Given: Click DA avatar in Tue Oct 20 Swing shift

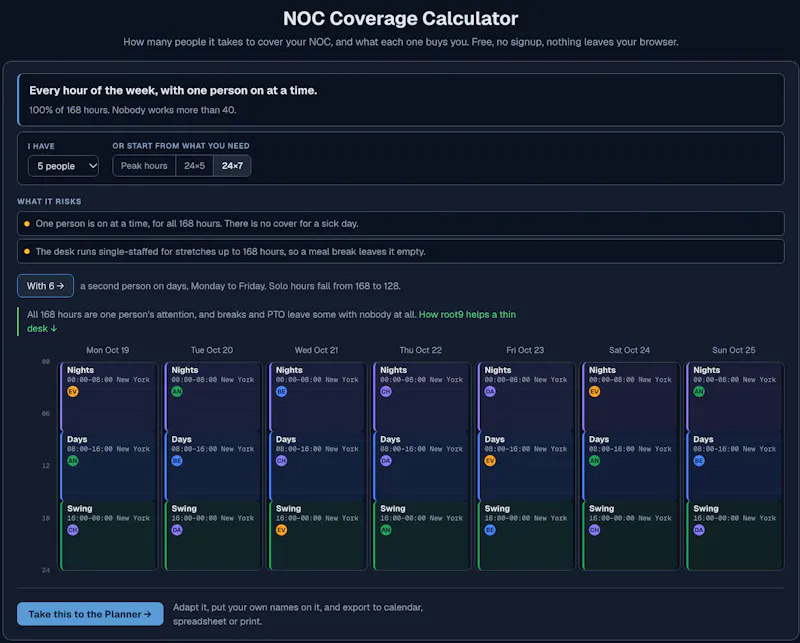Looking at the screenshot, I should [177, 530].
